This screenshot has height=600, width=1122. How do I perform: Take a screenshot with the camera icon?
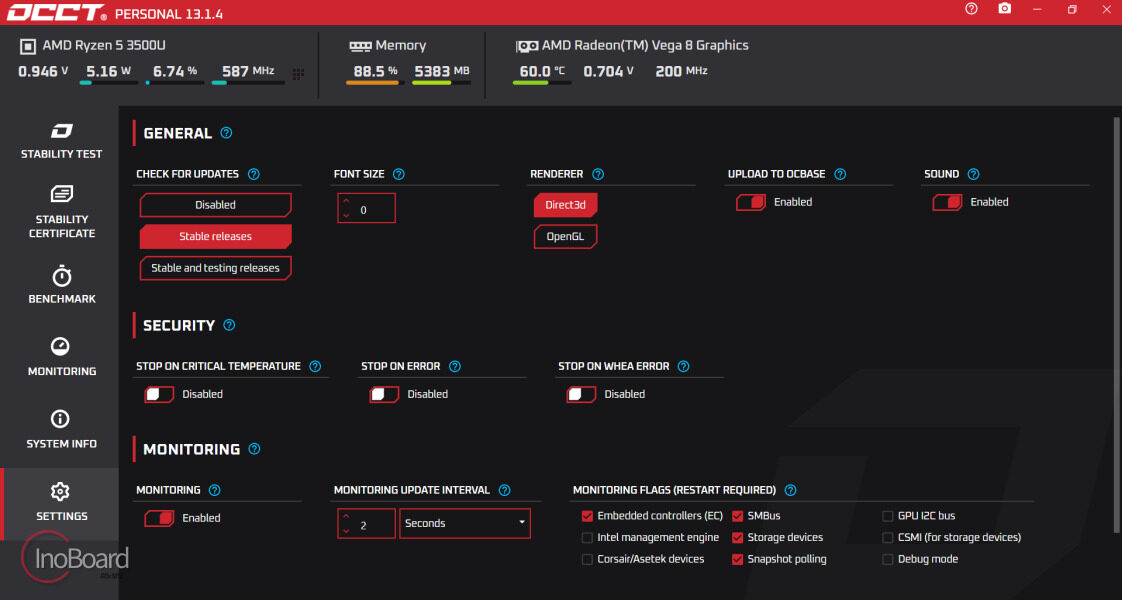(x=1005, y=9)
